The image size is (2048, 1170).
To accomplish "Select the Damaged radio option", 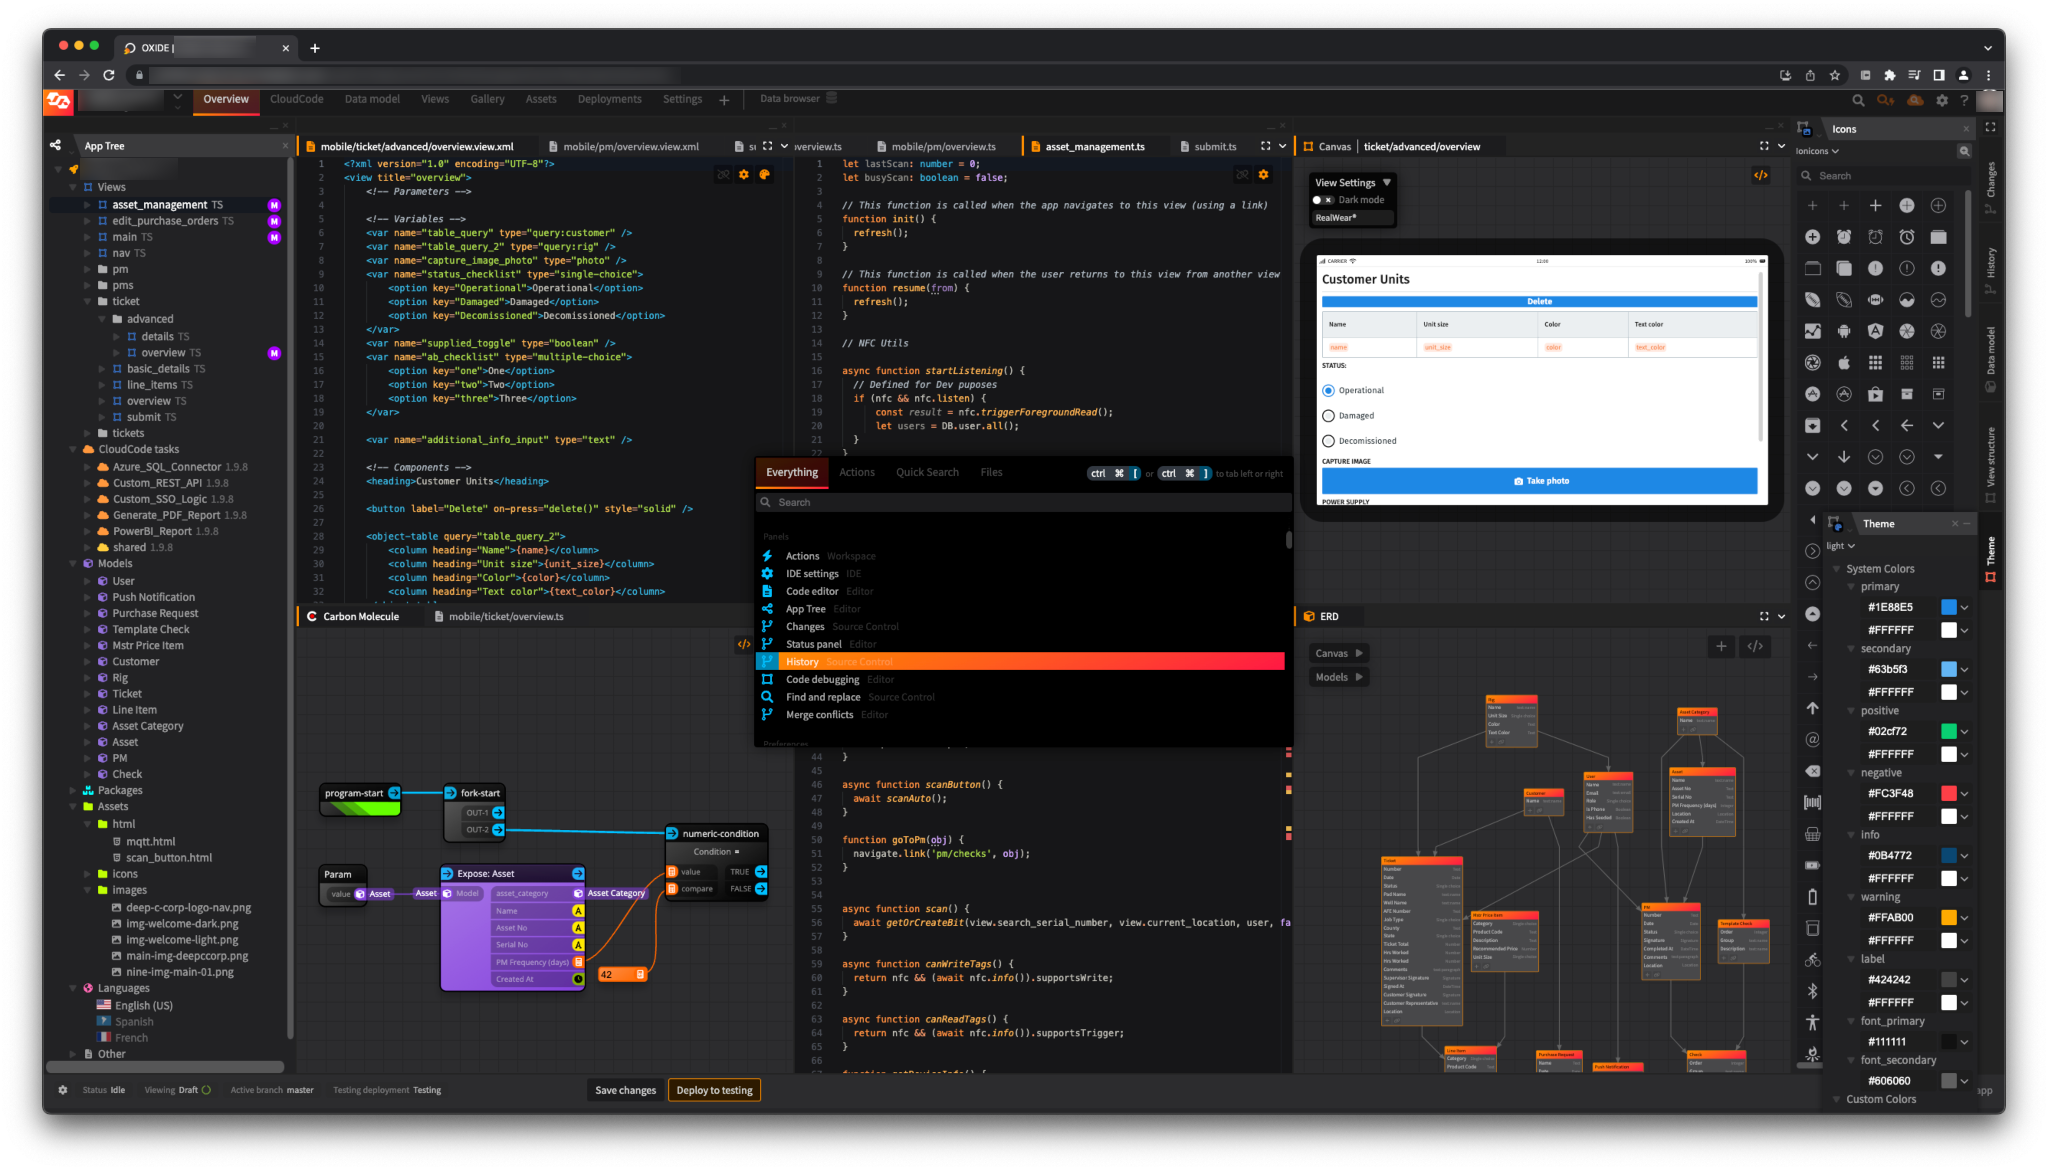I will tap(1328, 416).
